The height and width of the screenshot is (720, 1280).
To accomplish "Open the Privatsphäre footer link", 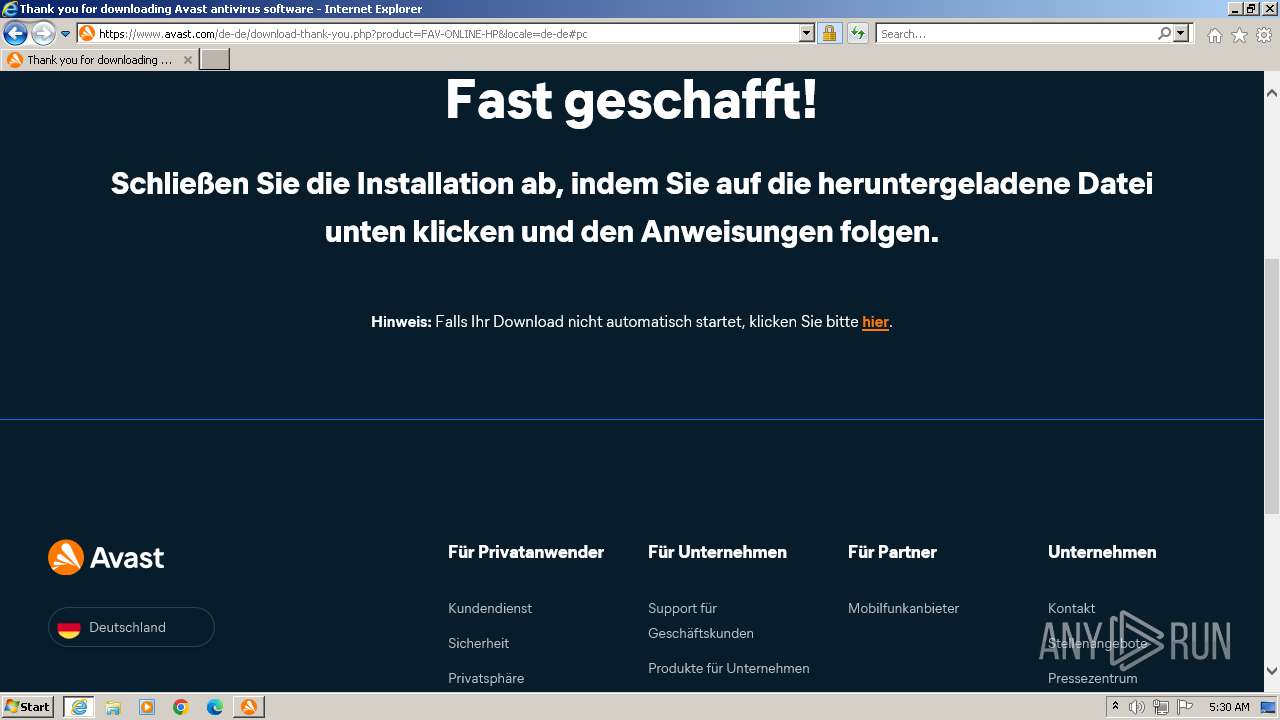I will click(486, 678).
